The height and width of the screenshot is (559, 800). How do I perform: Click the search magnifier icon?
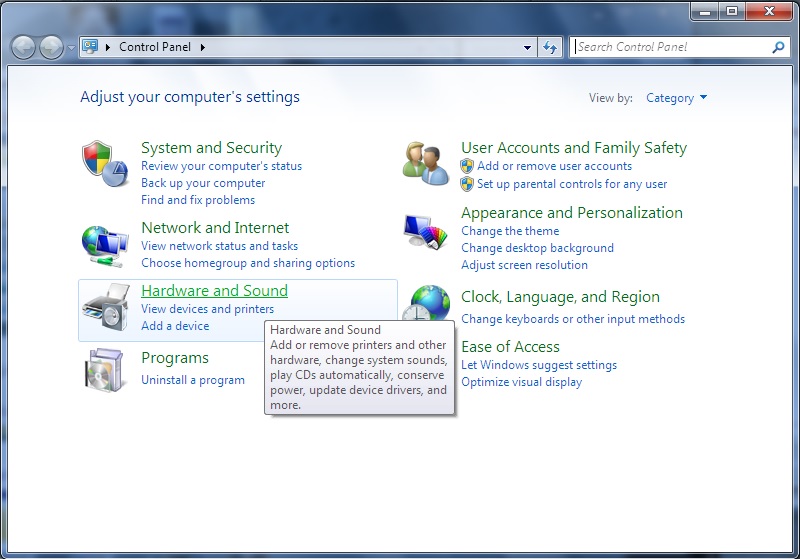778,47
